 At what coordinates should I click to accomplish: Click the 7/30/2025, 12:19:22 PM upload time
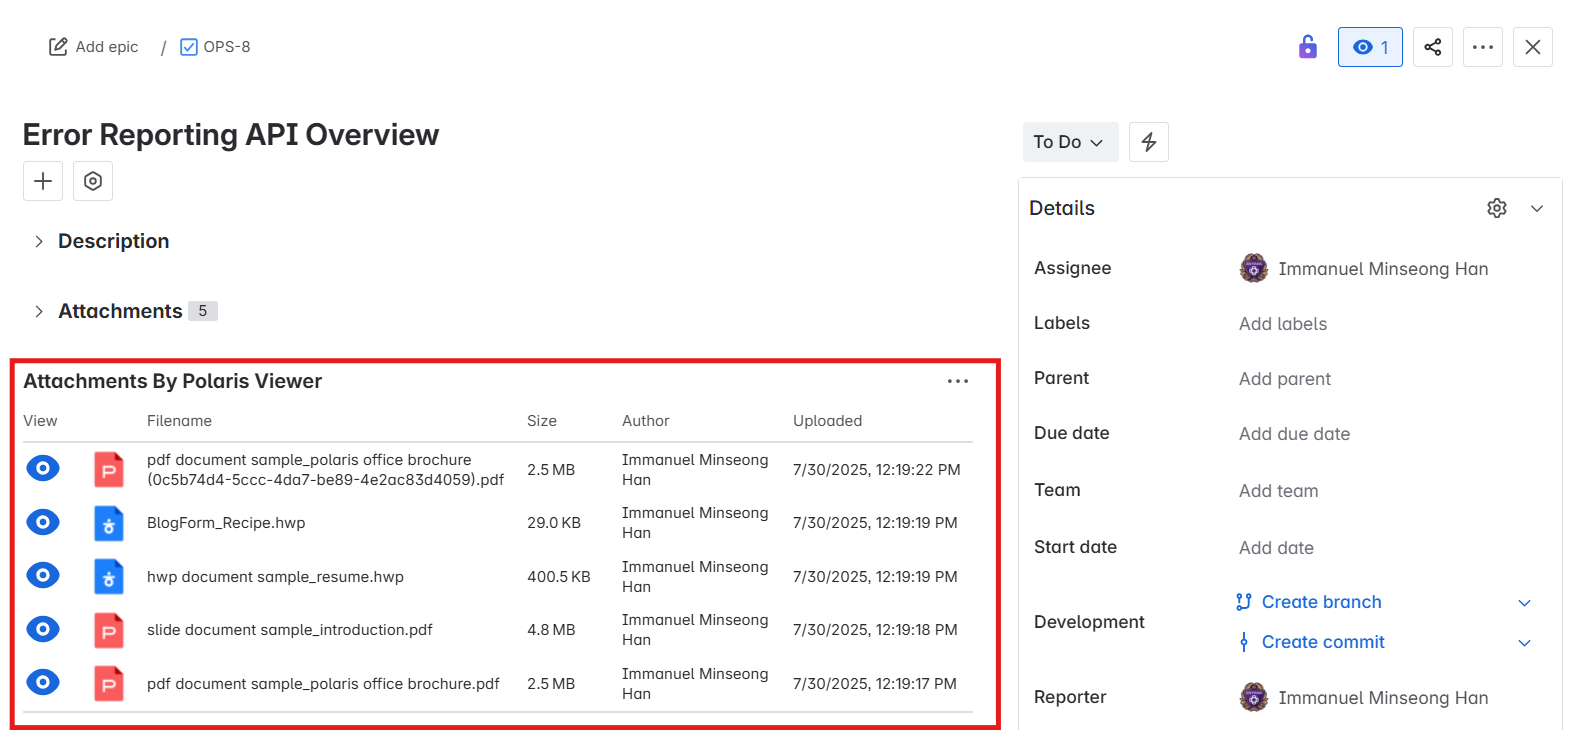click(x=877, y=470)
